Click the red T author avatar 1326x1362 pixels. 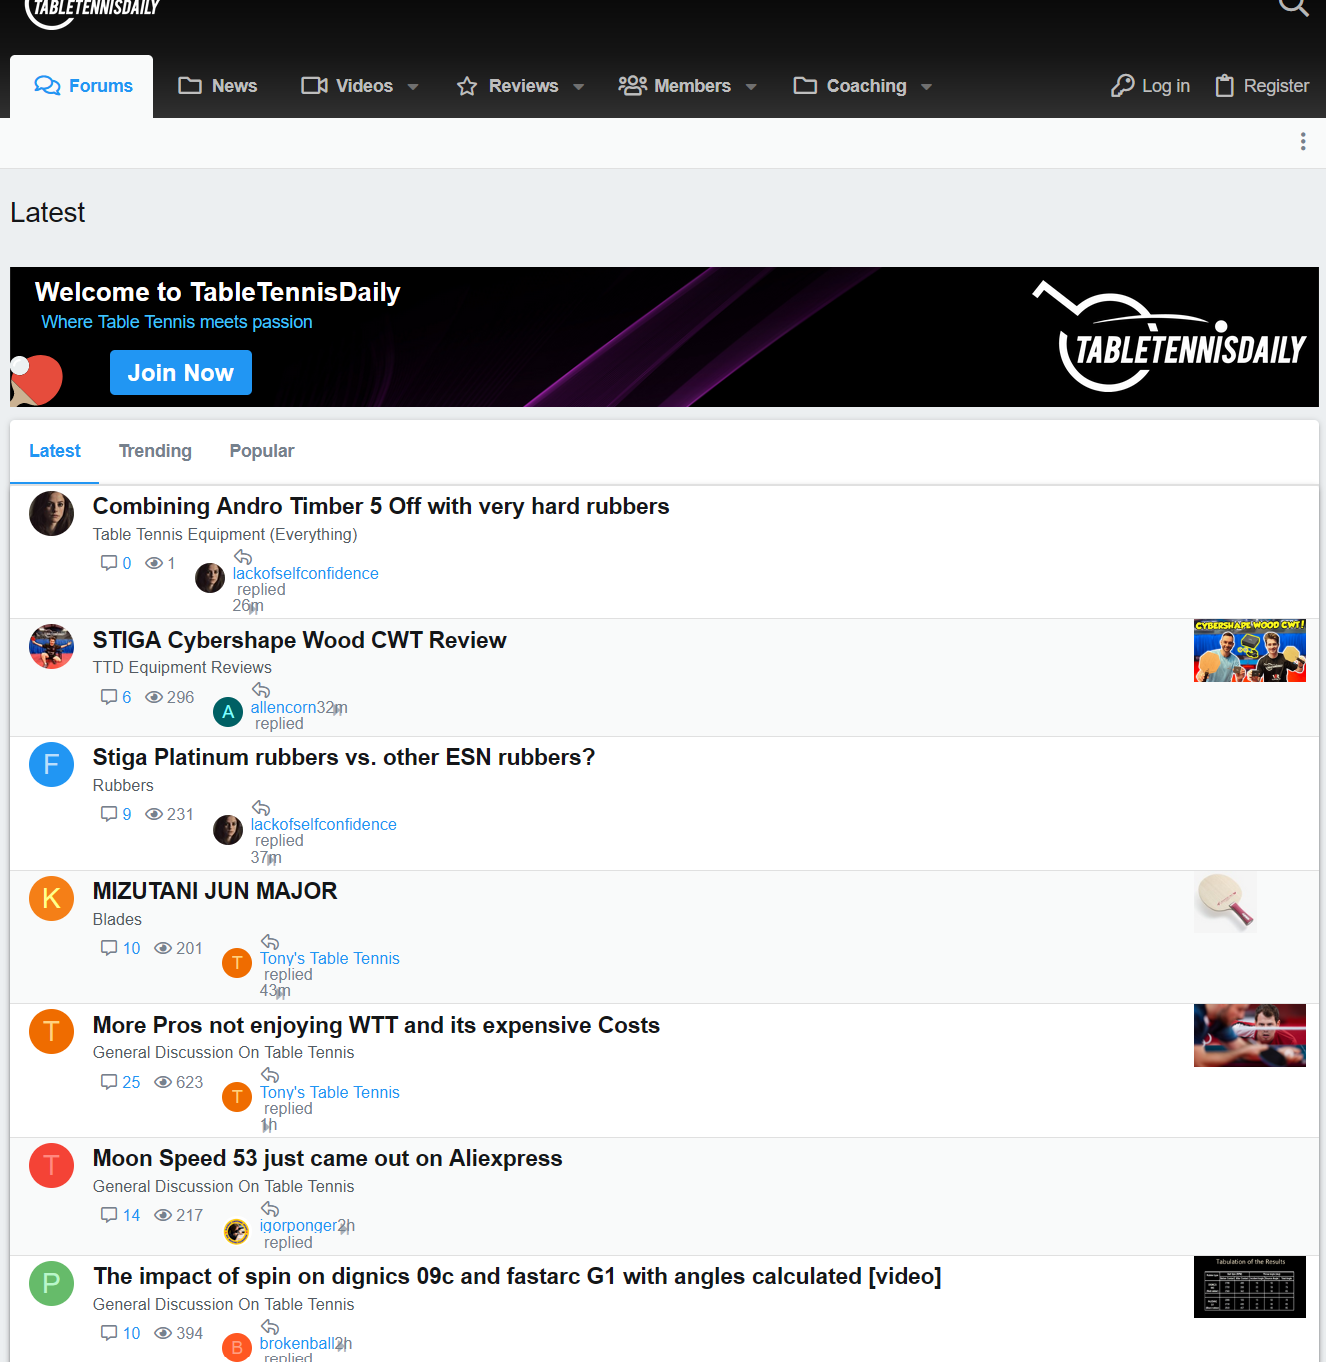pos(51,1166)
